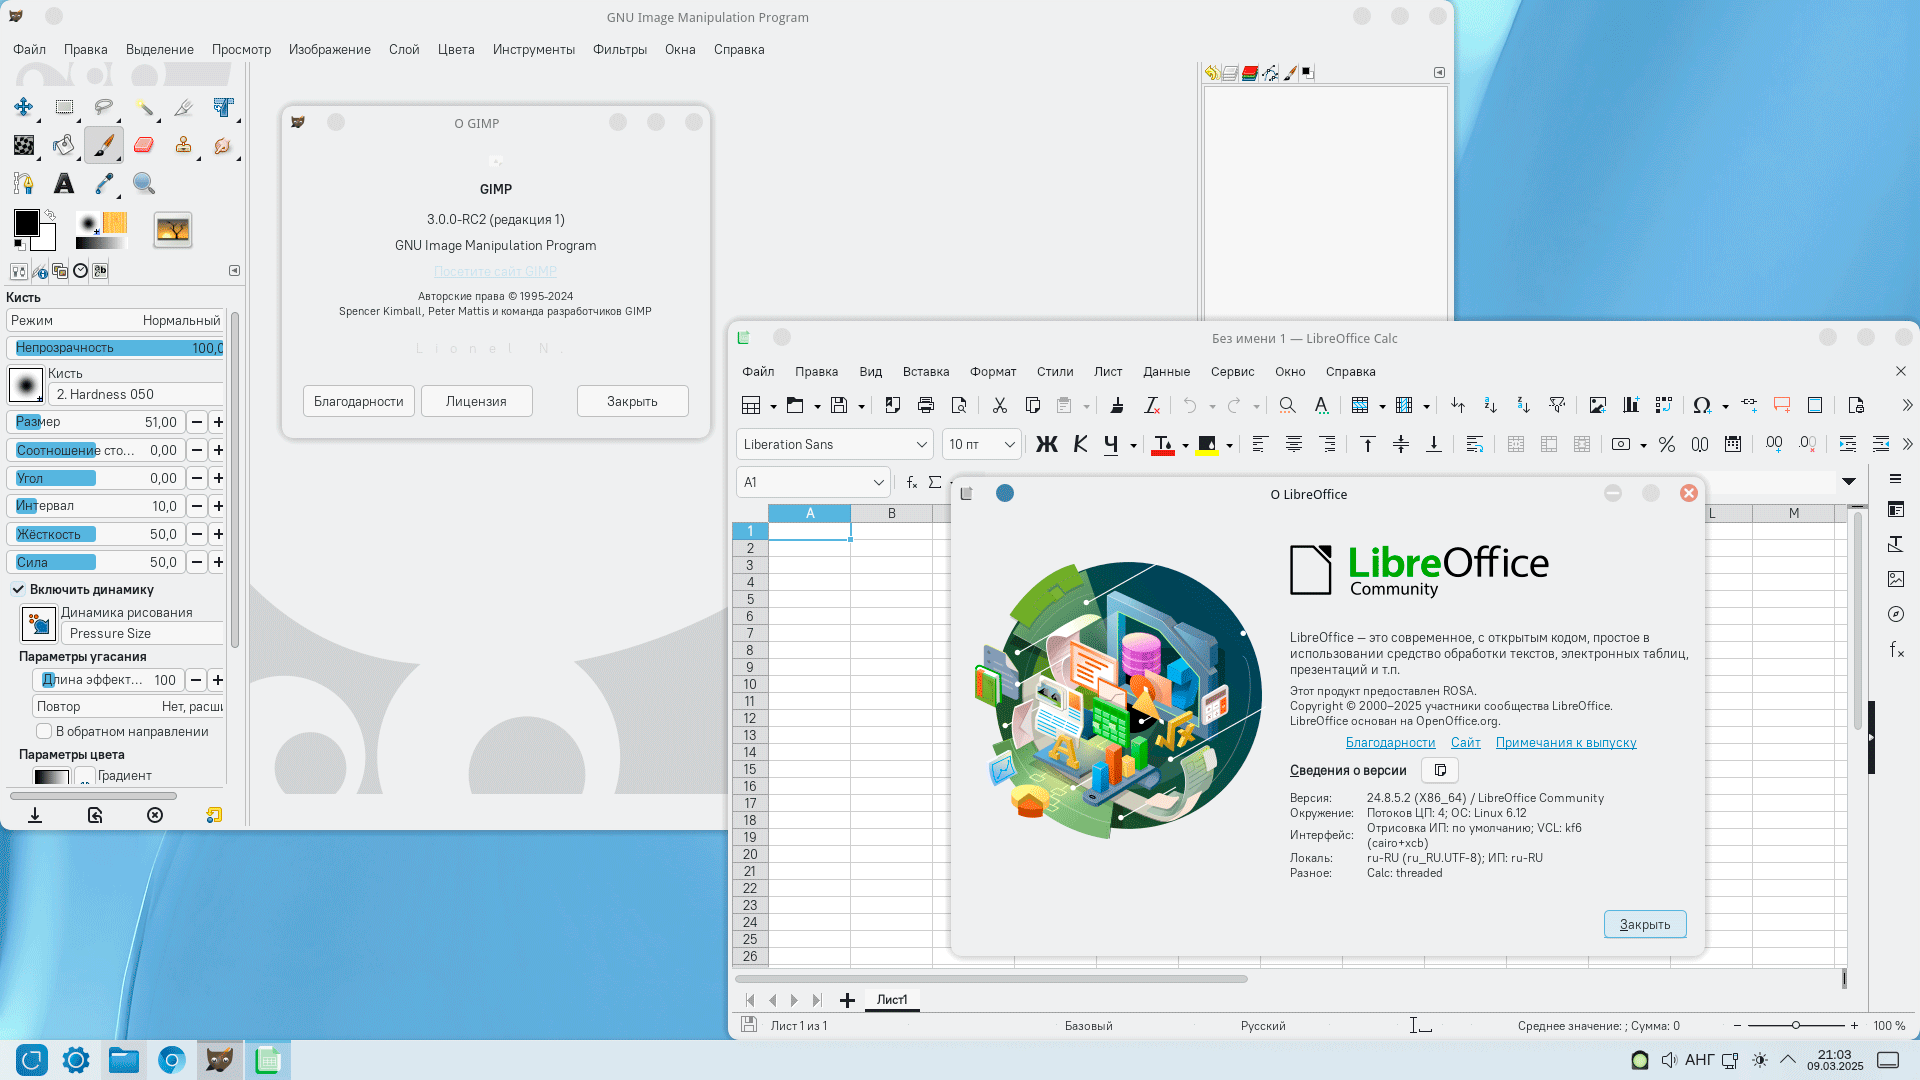Click the Лицензия button in GIMP dialog
This screenshot has width=1920, height=1080.
tap(476, 401)
